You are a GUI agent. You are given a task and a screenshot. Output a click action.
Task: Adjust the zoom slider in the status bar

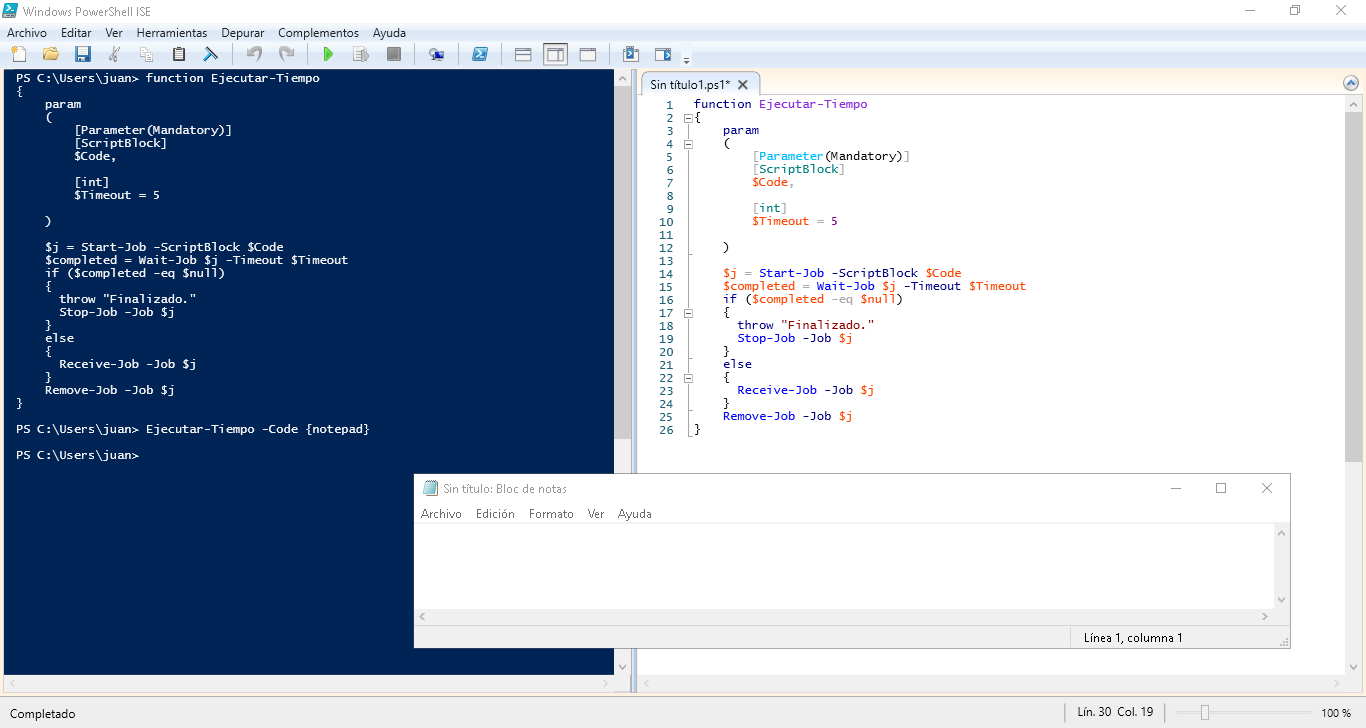pyautogui.click(x=1205, y=713)
